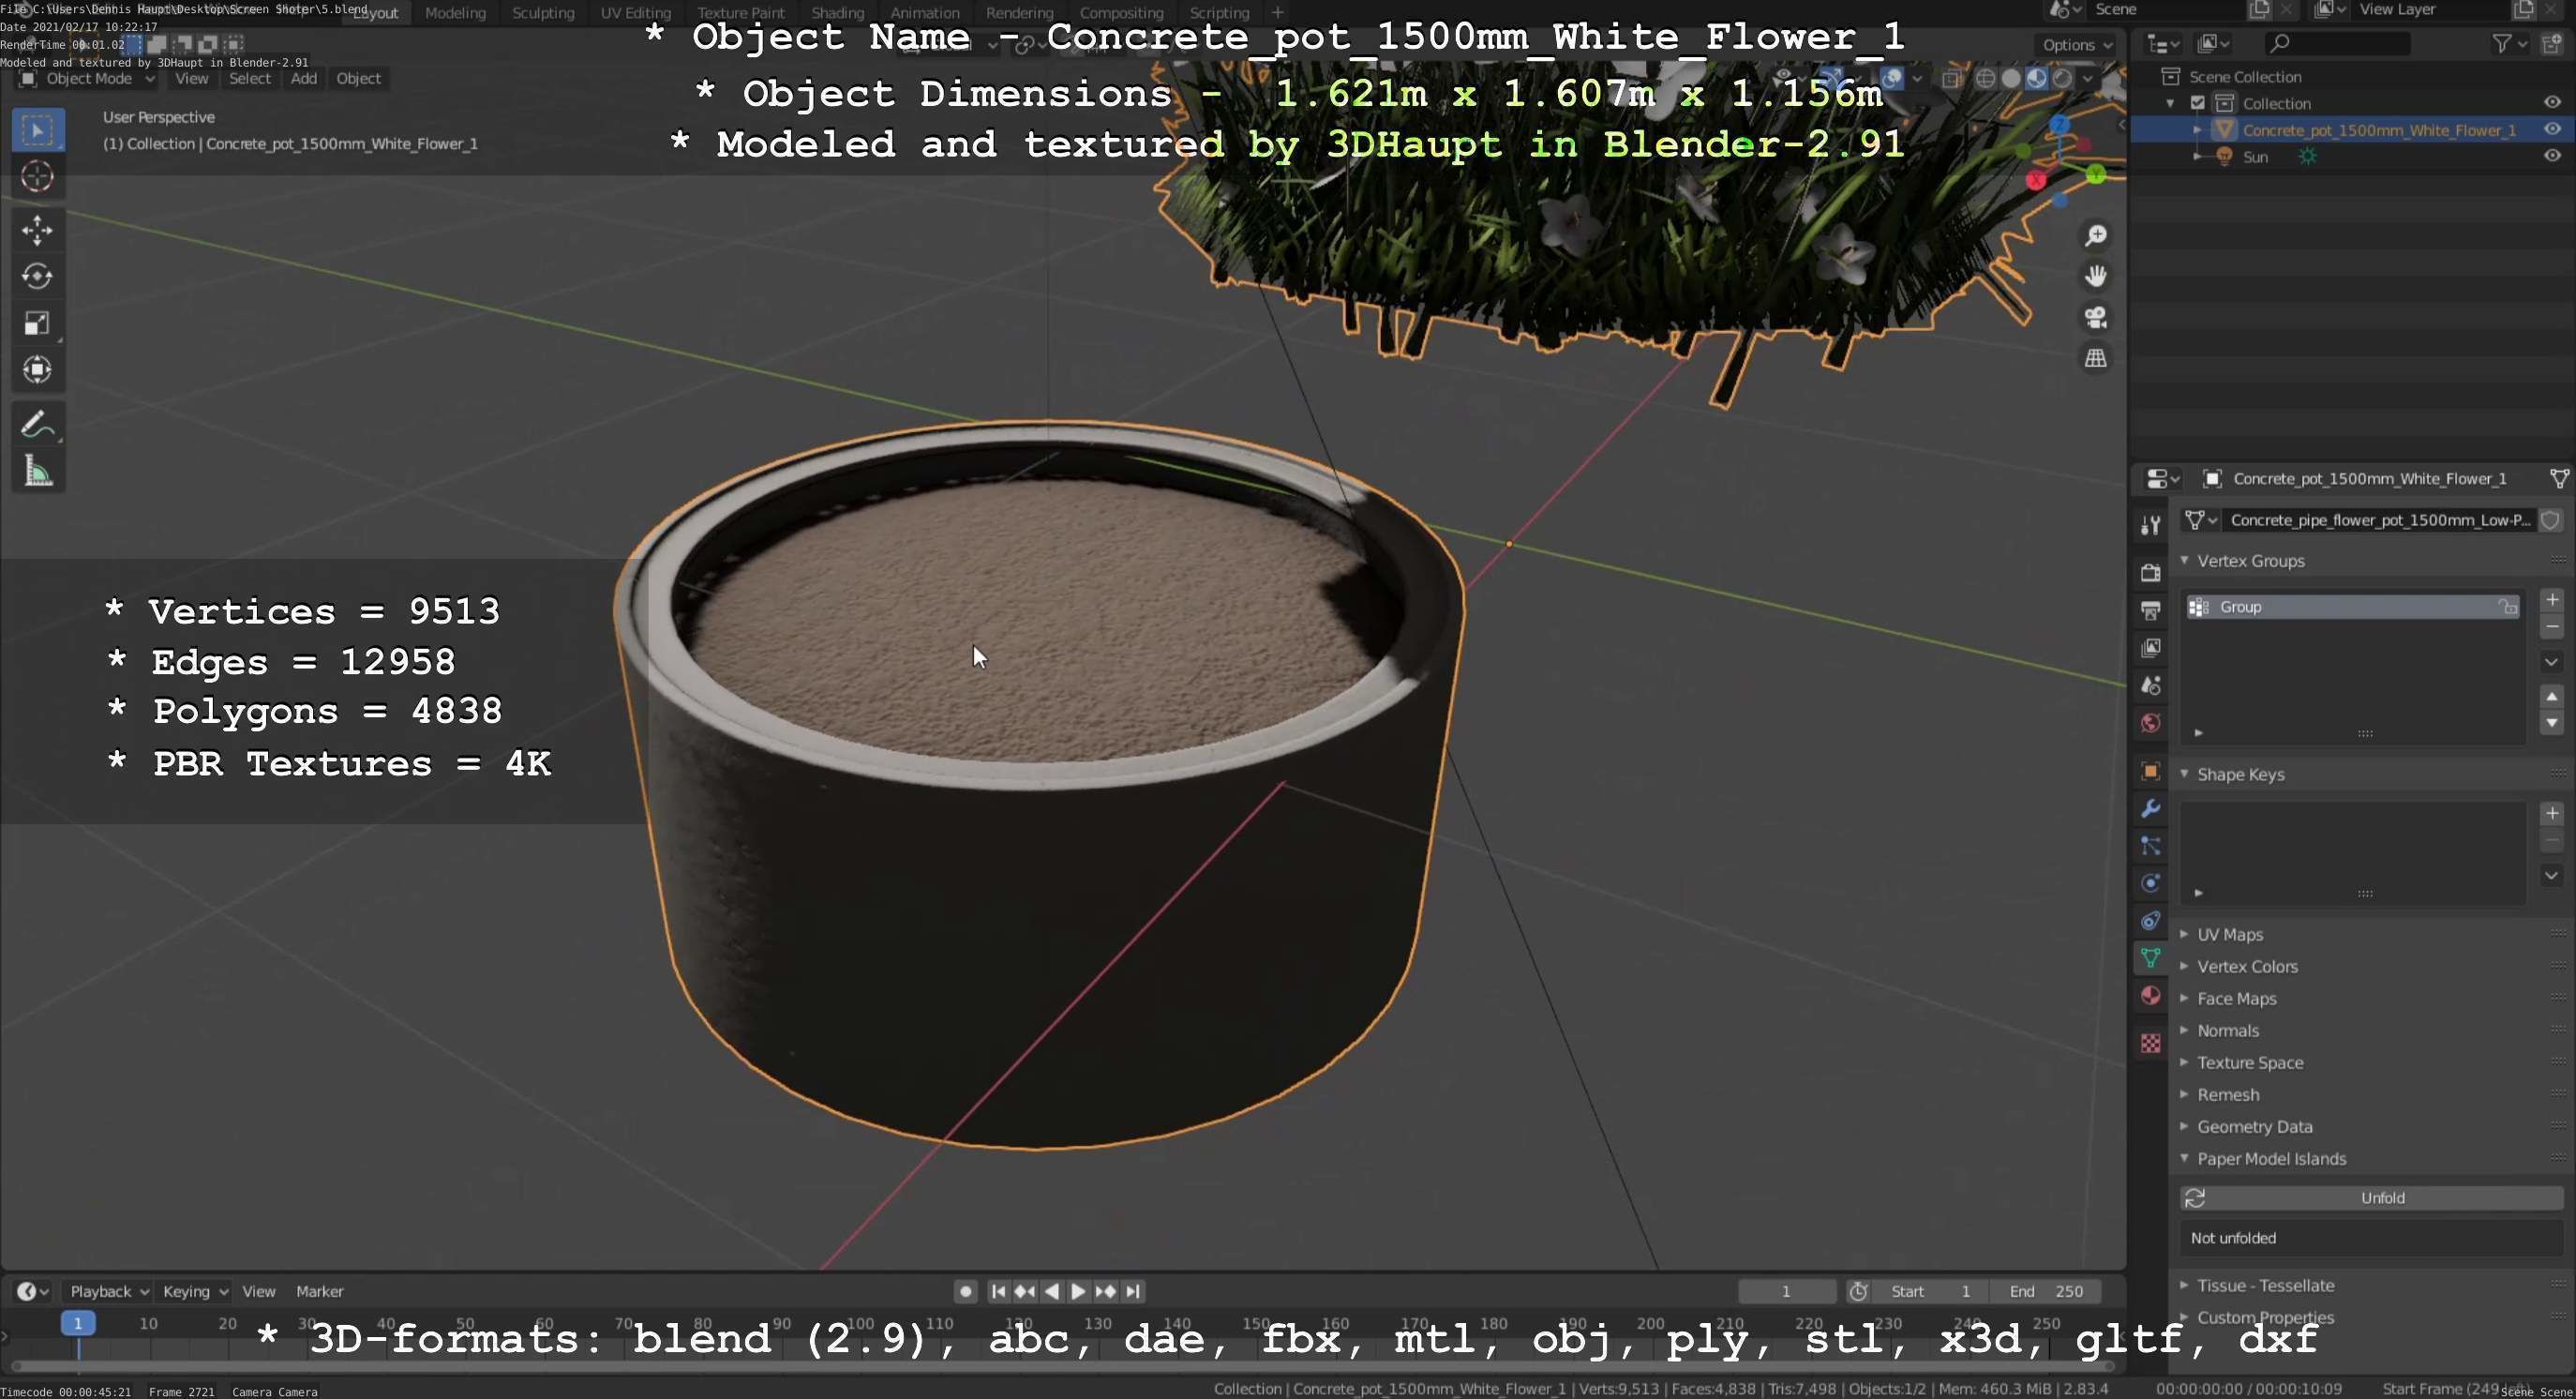This screenshot has height=1399, width=2576.
Task: Open Object properties orange square tab
Action: coord(2150,770)
